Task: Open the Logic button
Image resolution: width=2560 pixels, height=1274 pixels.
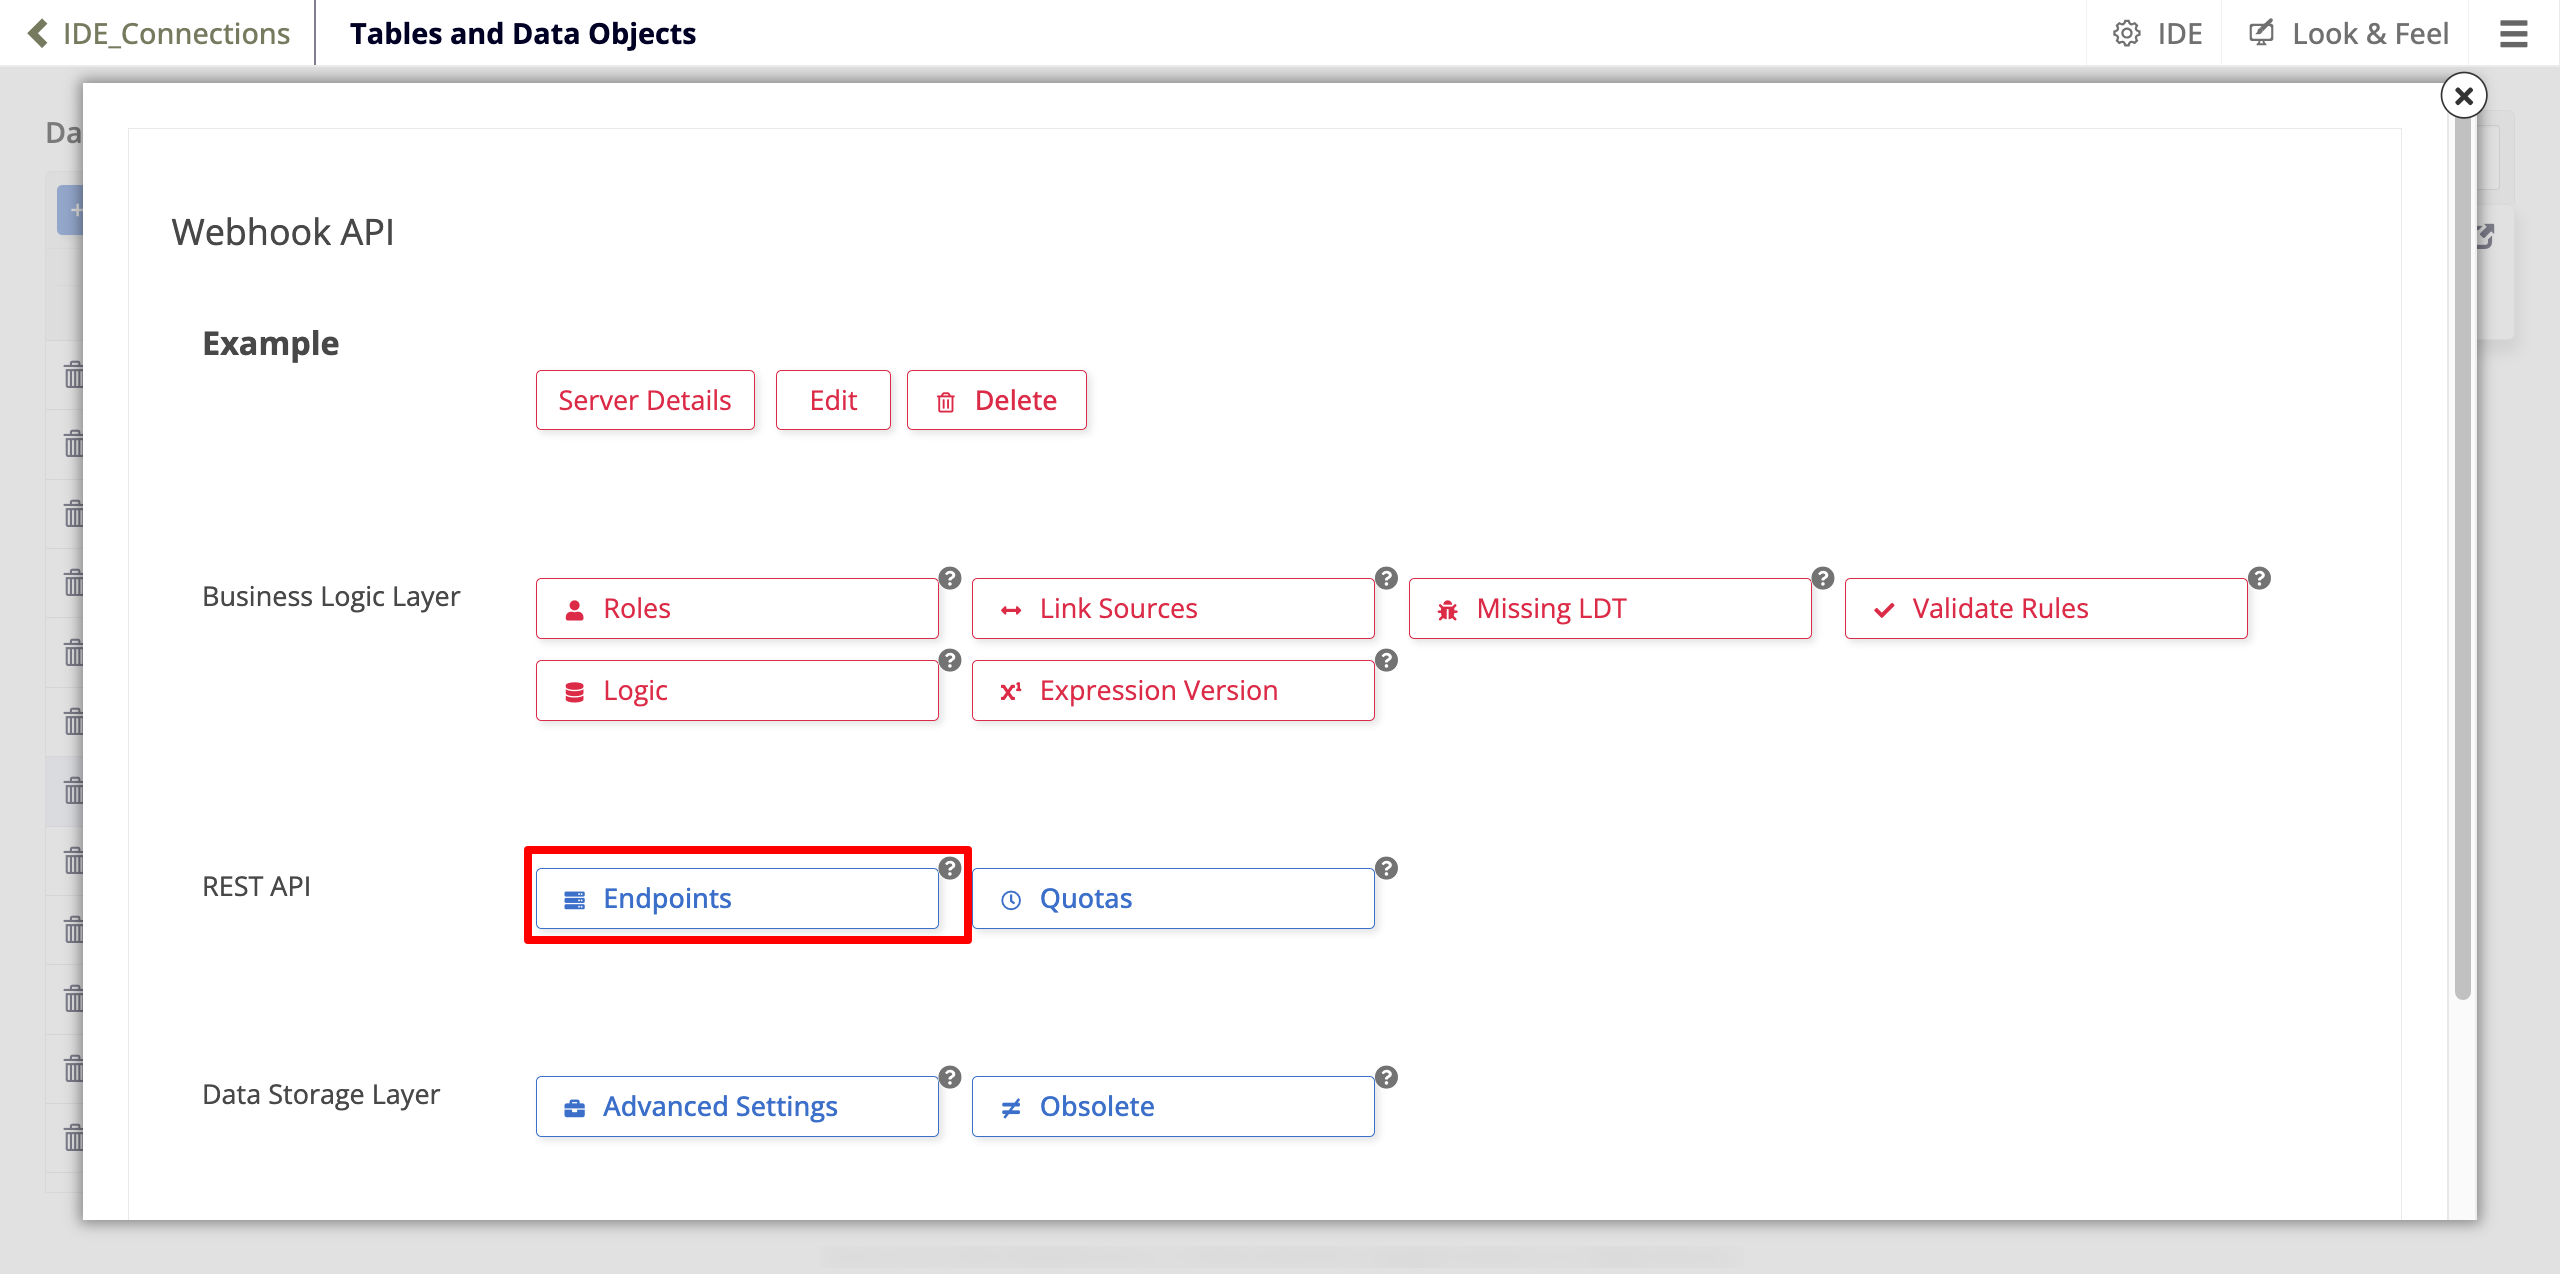Action: pos(737,690)
